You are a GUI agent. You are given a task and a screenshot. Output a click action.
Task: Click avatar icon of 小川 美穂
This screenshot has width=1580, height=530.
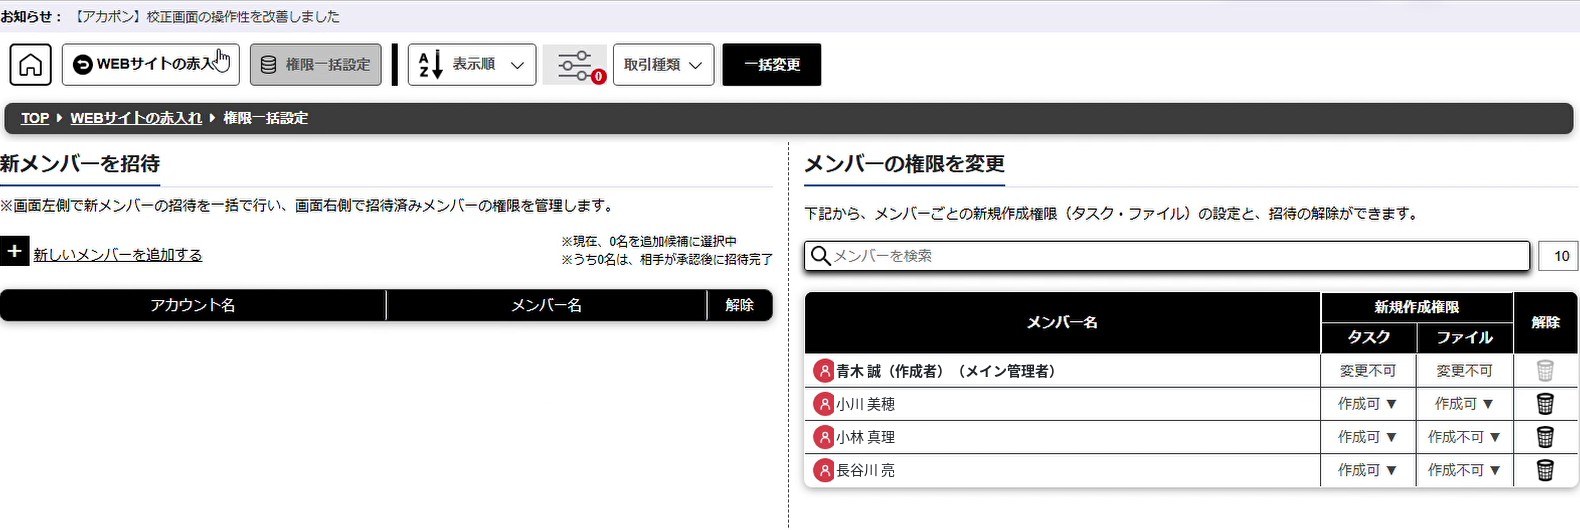(824, 404)
